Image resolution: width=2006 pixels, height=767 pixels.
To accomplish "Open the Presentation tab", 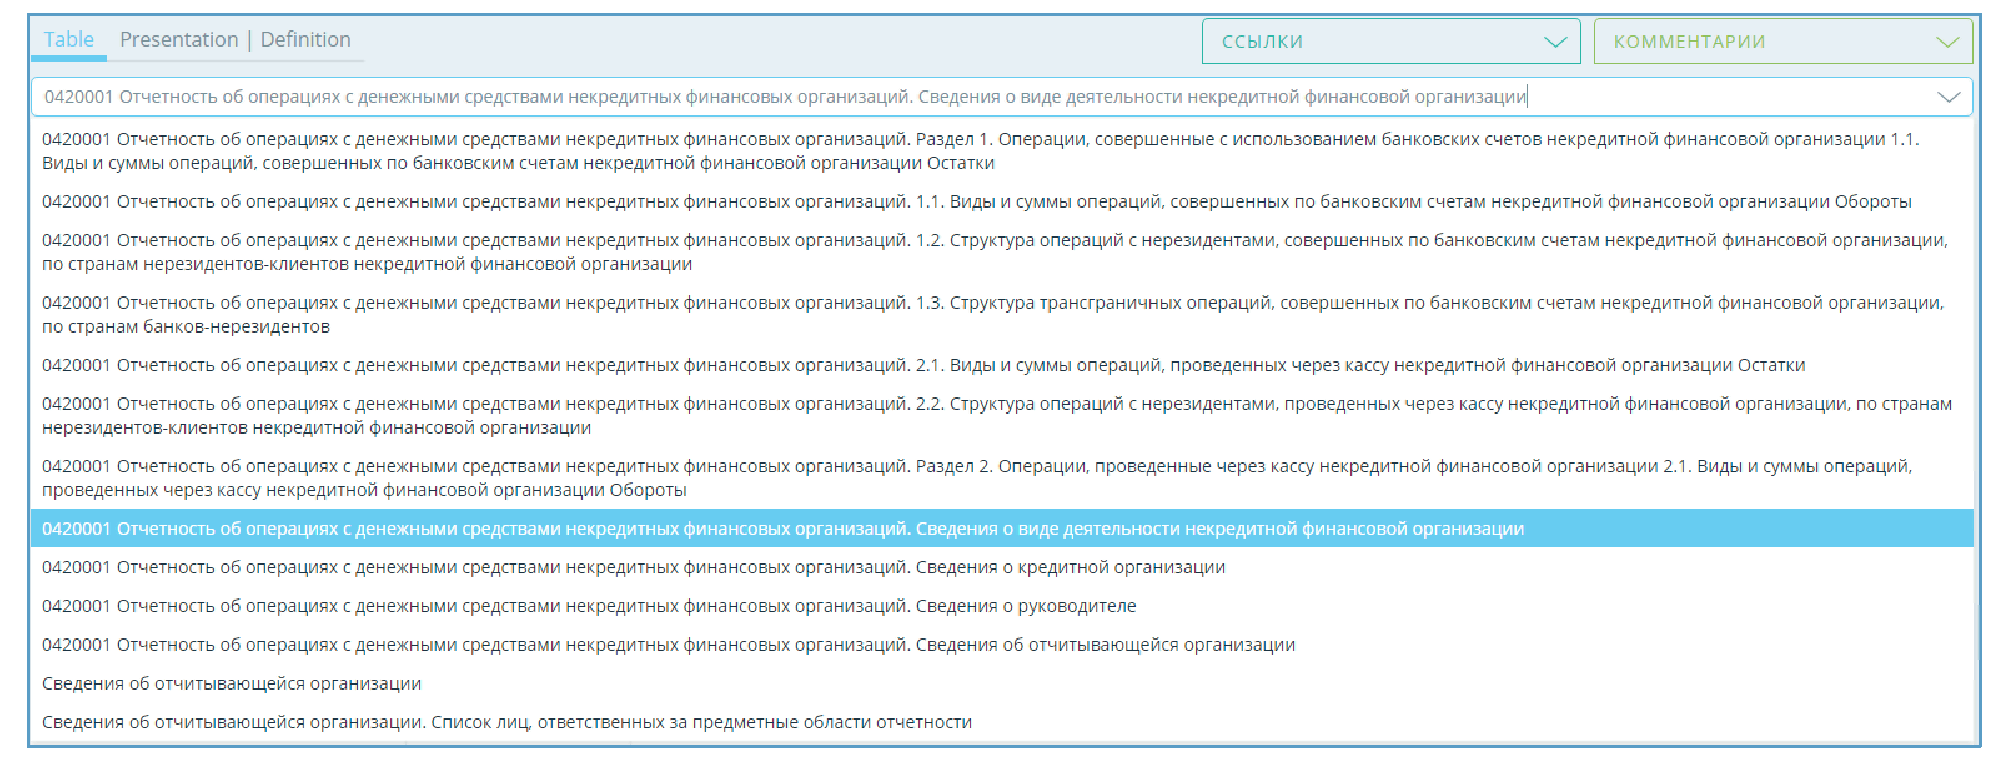I will click(x=178, y=40).
